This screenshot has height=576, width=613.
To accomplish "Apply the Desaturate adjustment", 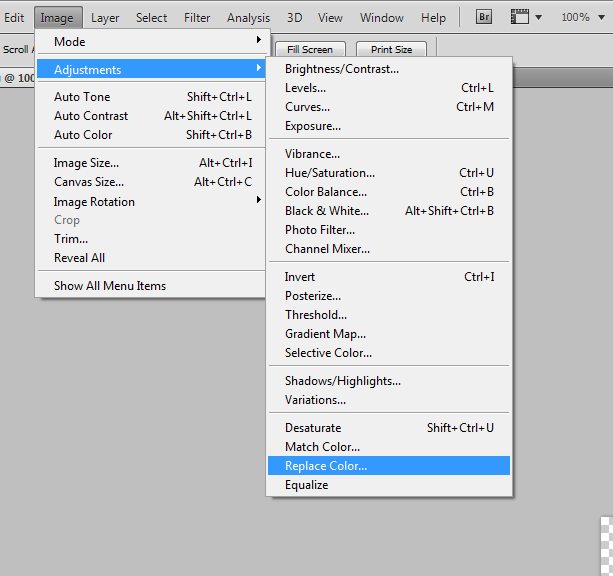I will [x=313, y=428].
